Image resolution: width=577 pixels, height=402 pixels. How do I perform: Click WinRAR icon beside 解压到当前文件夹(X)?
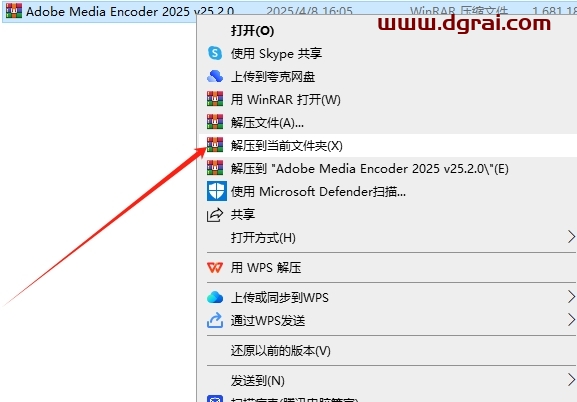215,145
